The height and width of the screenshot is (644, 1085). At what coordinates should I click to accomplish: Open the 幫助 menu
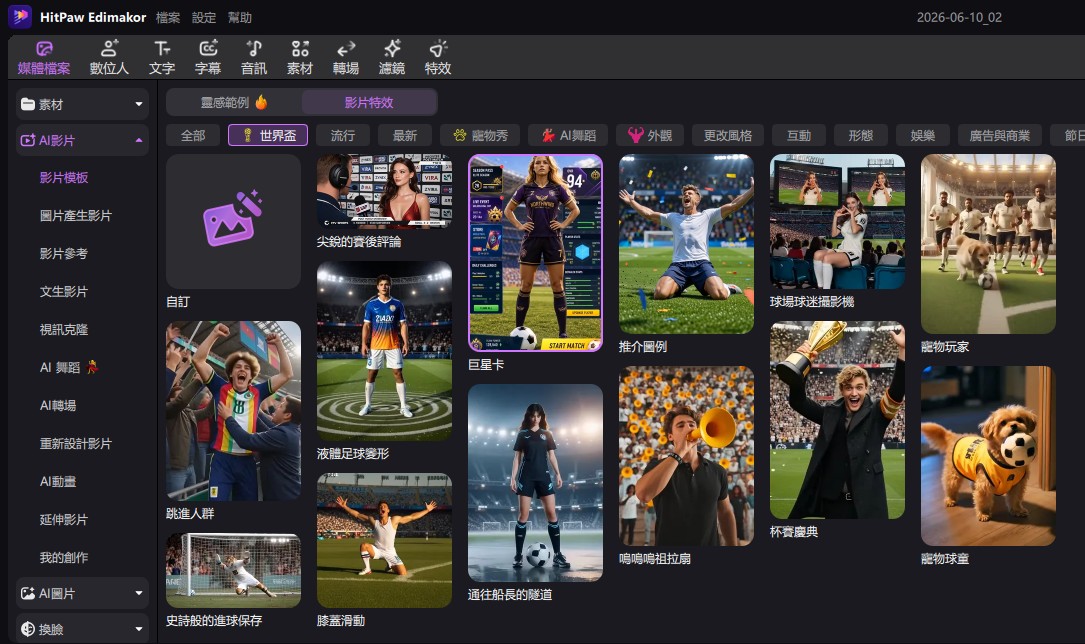click(240, 17)
